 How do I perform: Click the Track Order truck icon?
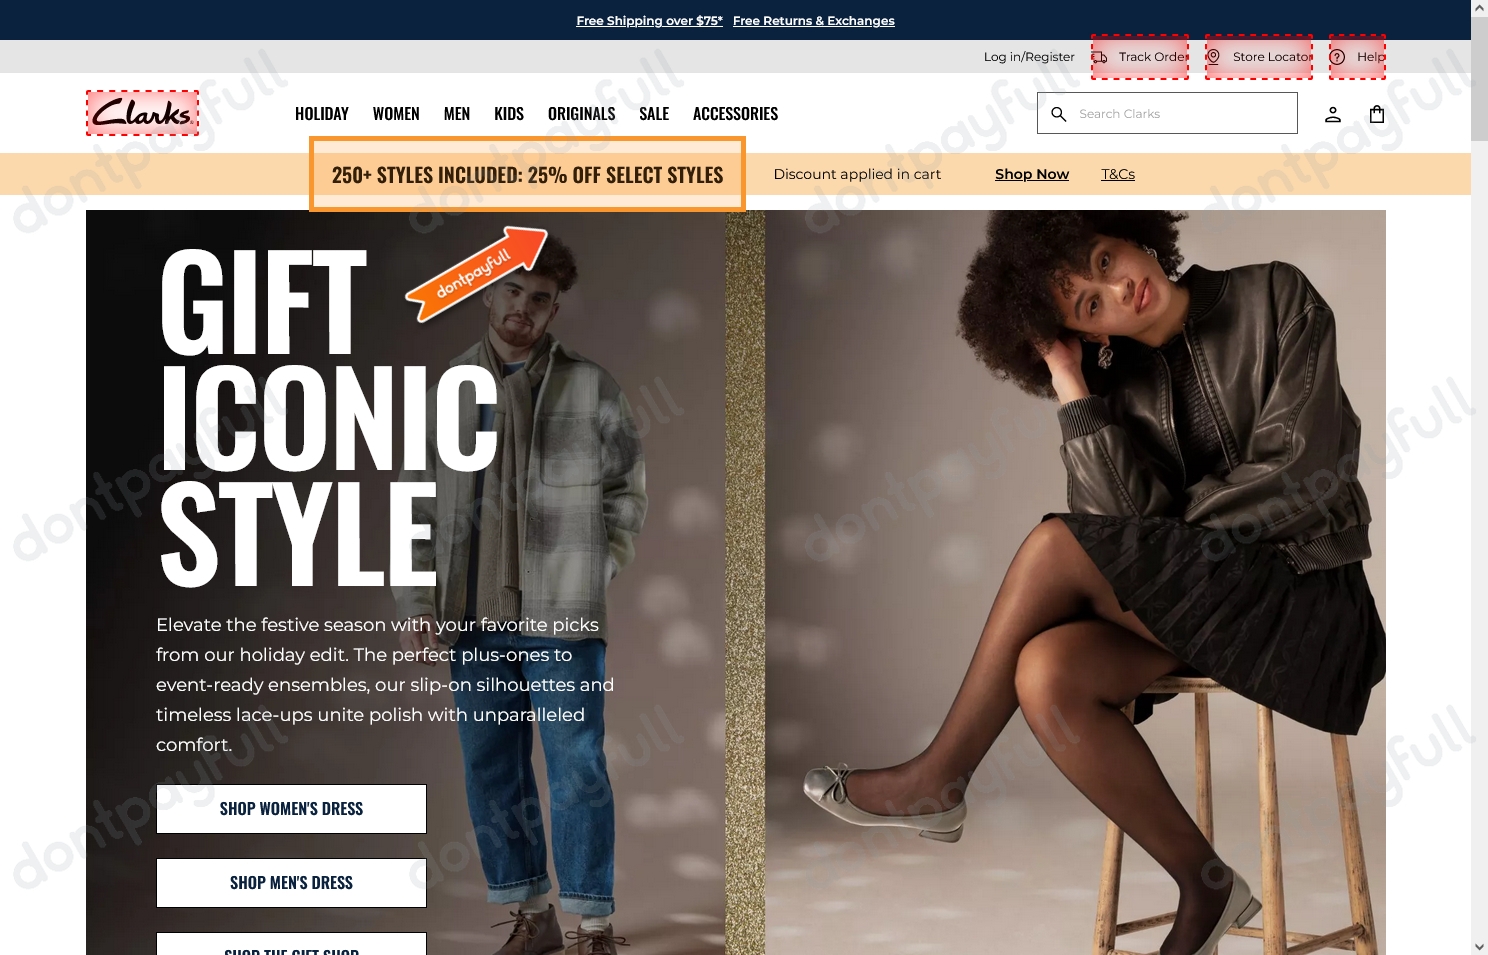(1103, 57)
